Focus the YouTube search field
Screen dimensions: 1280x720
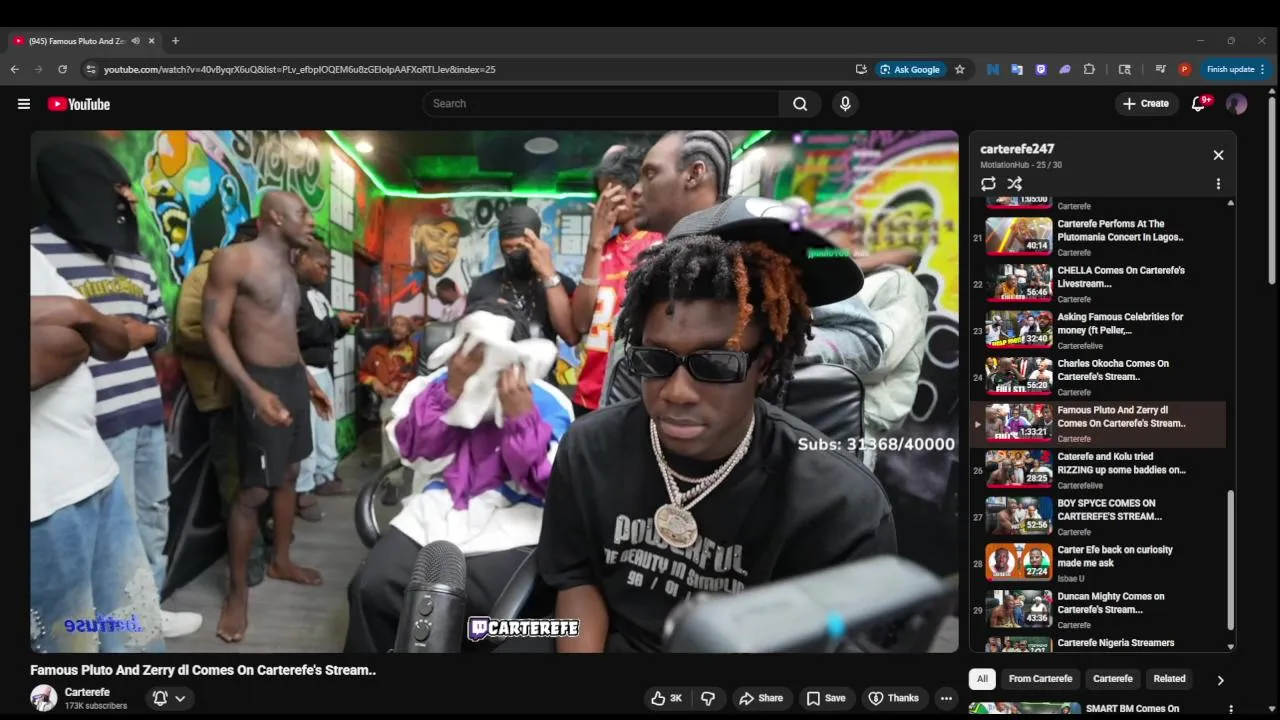600,104
